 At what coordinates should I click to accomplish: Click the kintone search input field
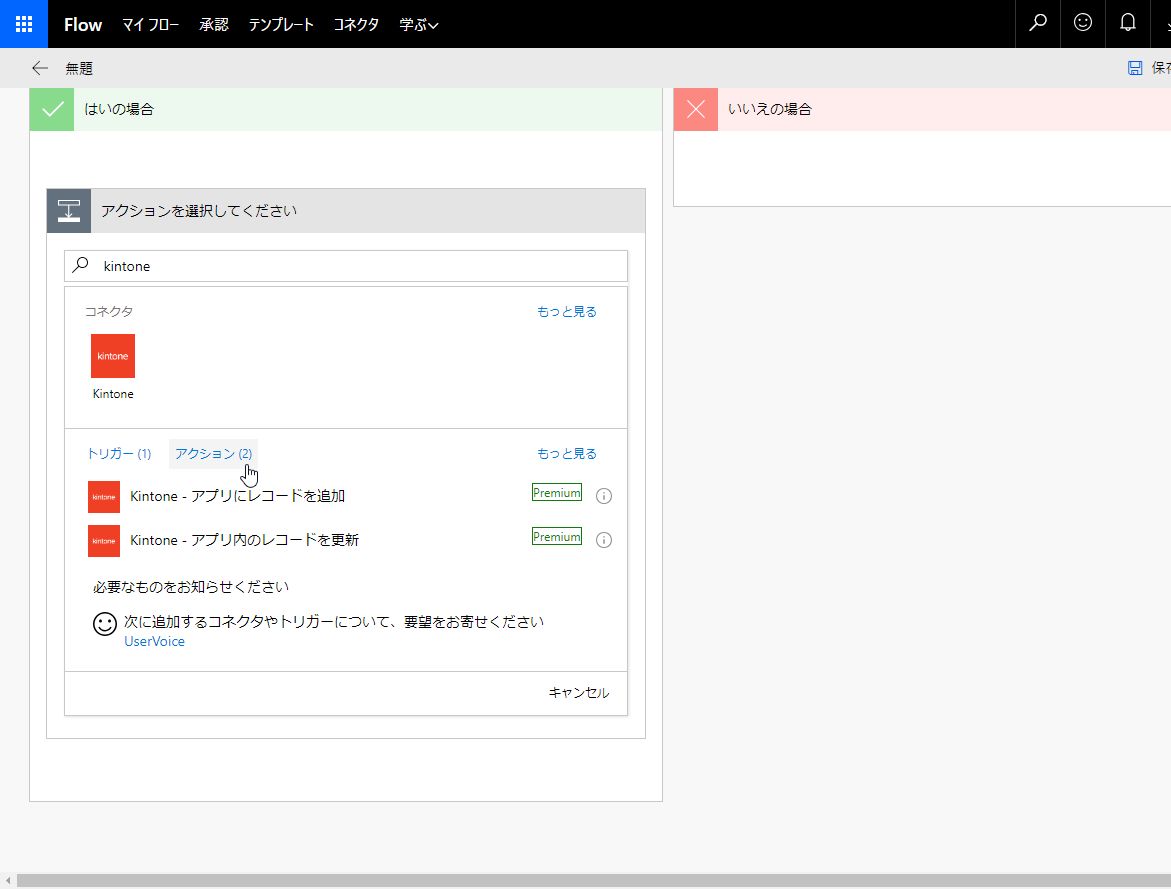346,266
